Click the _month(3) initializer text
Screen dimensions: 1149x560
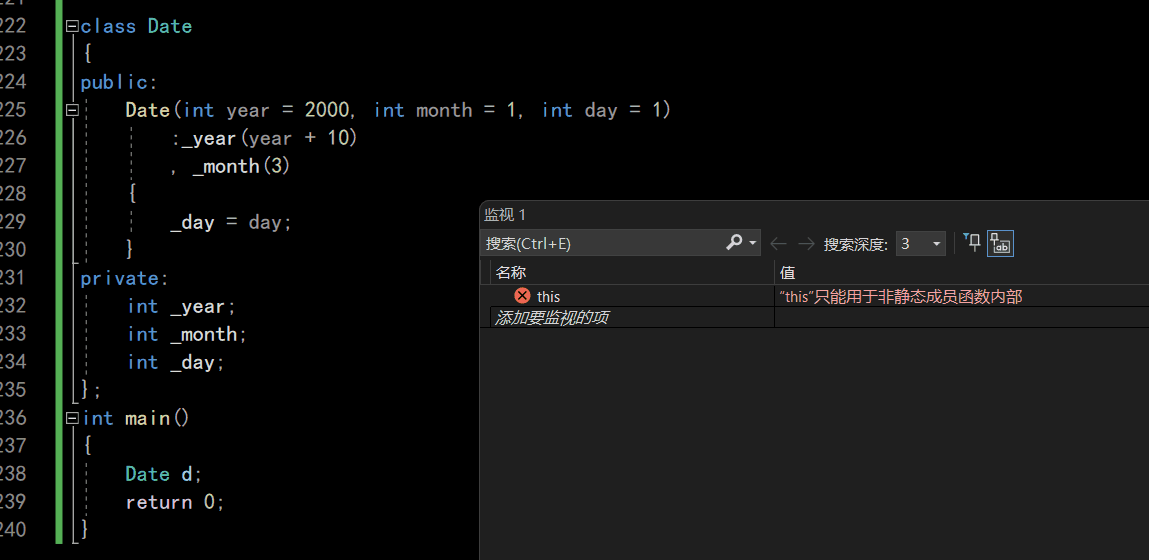point(241,166)
